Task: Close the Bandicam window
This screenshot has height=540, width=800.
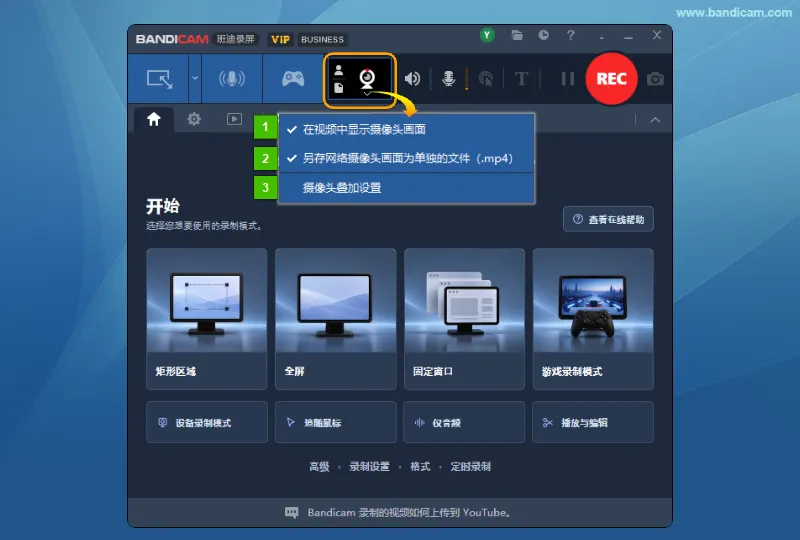Action: [x=657, y=35]
